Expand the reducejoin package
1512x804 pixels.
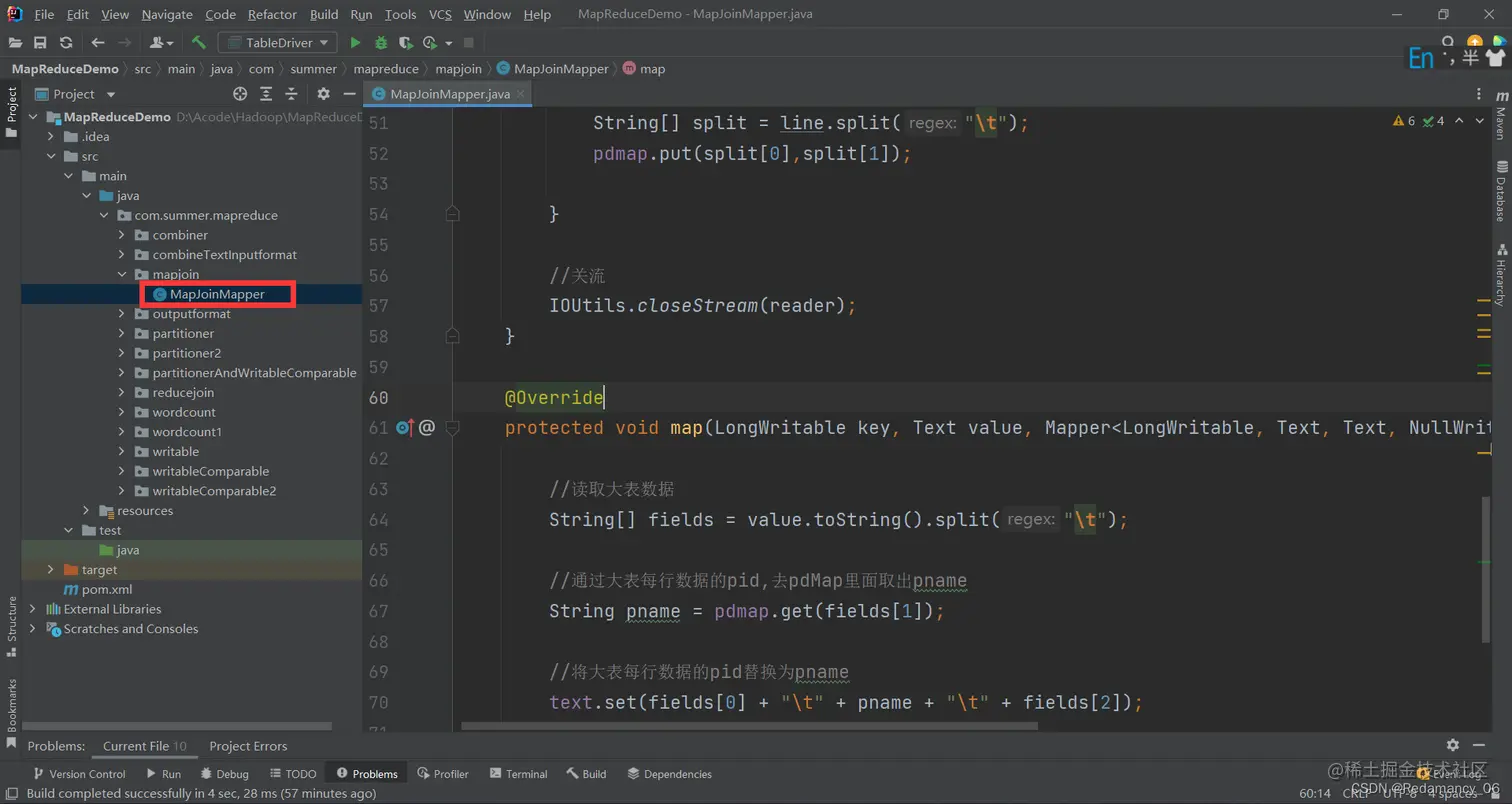[122, 392]
